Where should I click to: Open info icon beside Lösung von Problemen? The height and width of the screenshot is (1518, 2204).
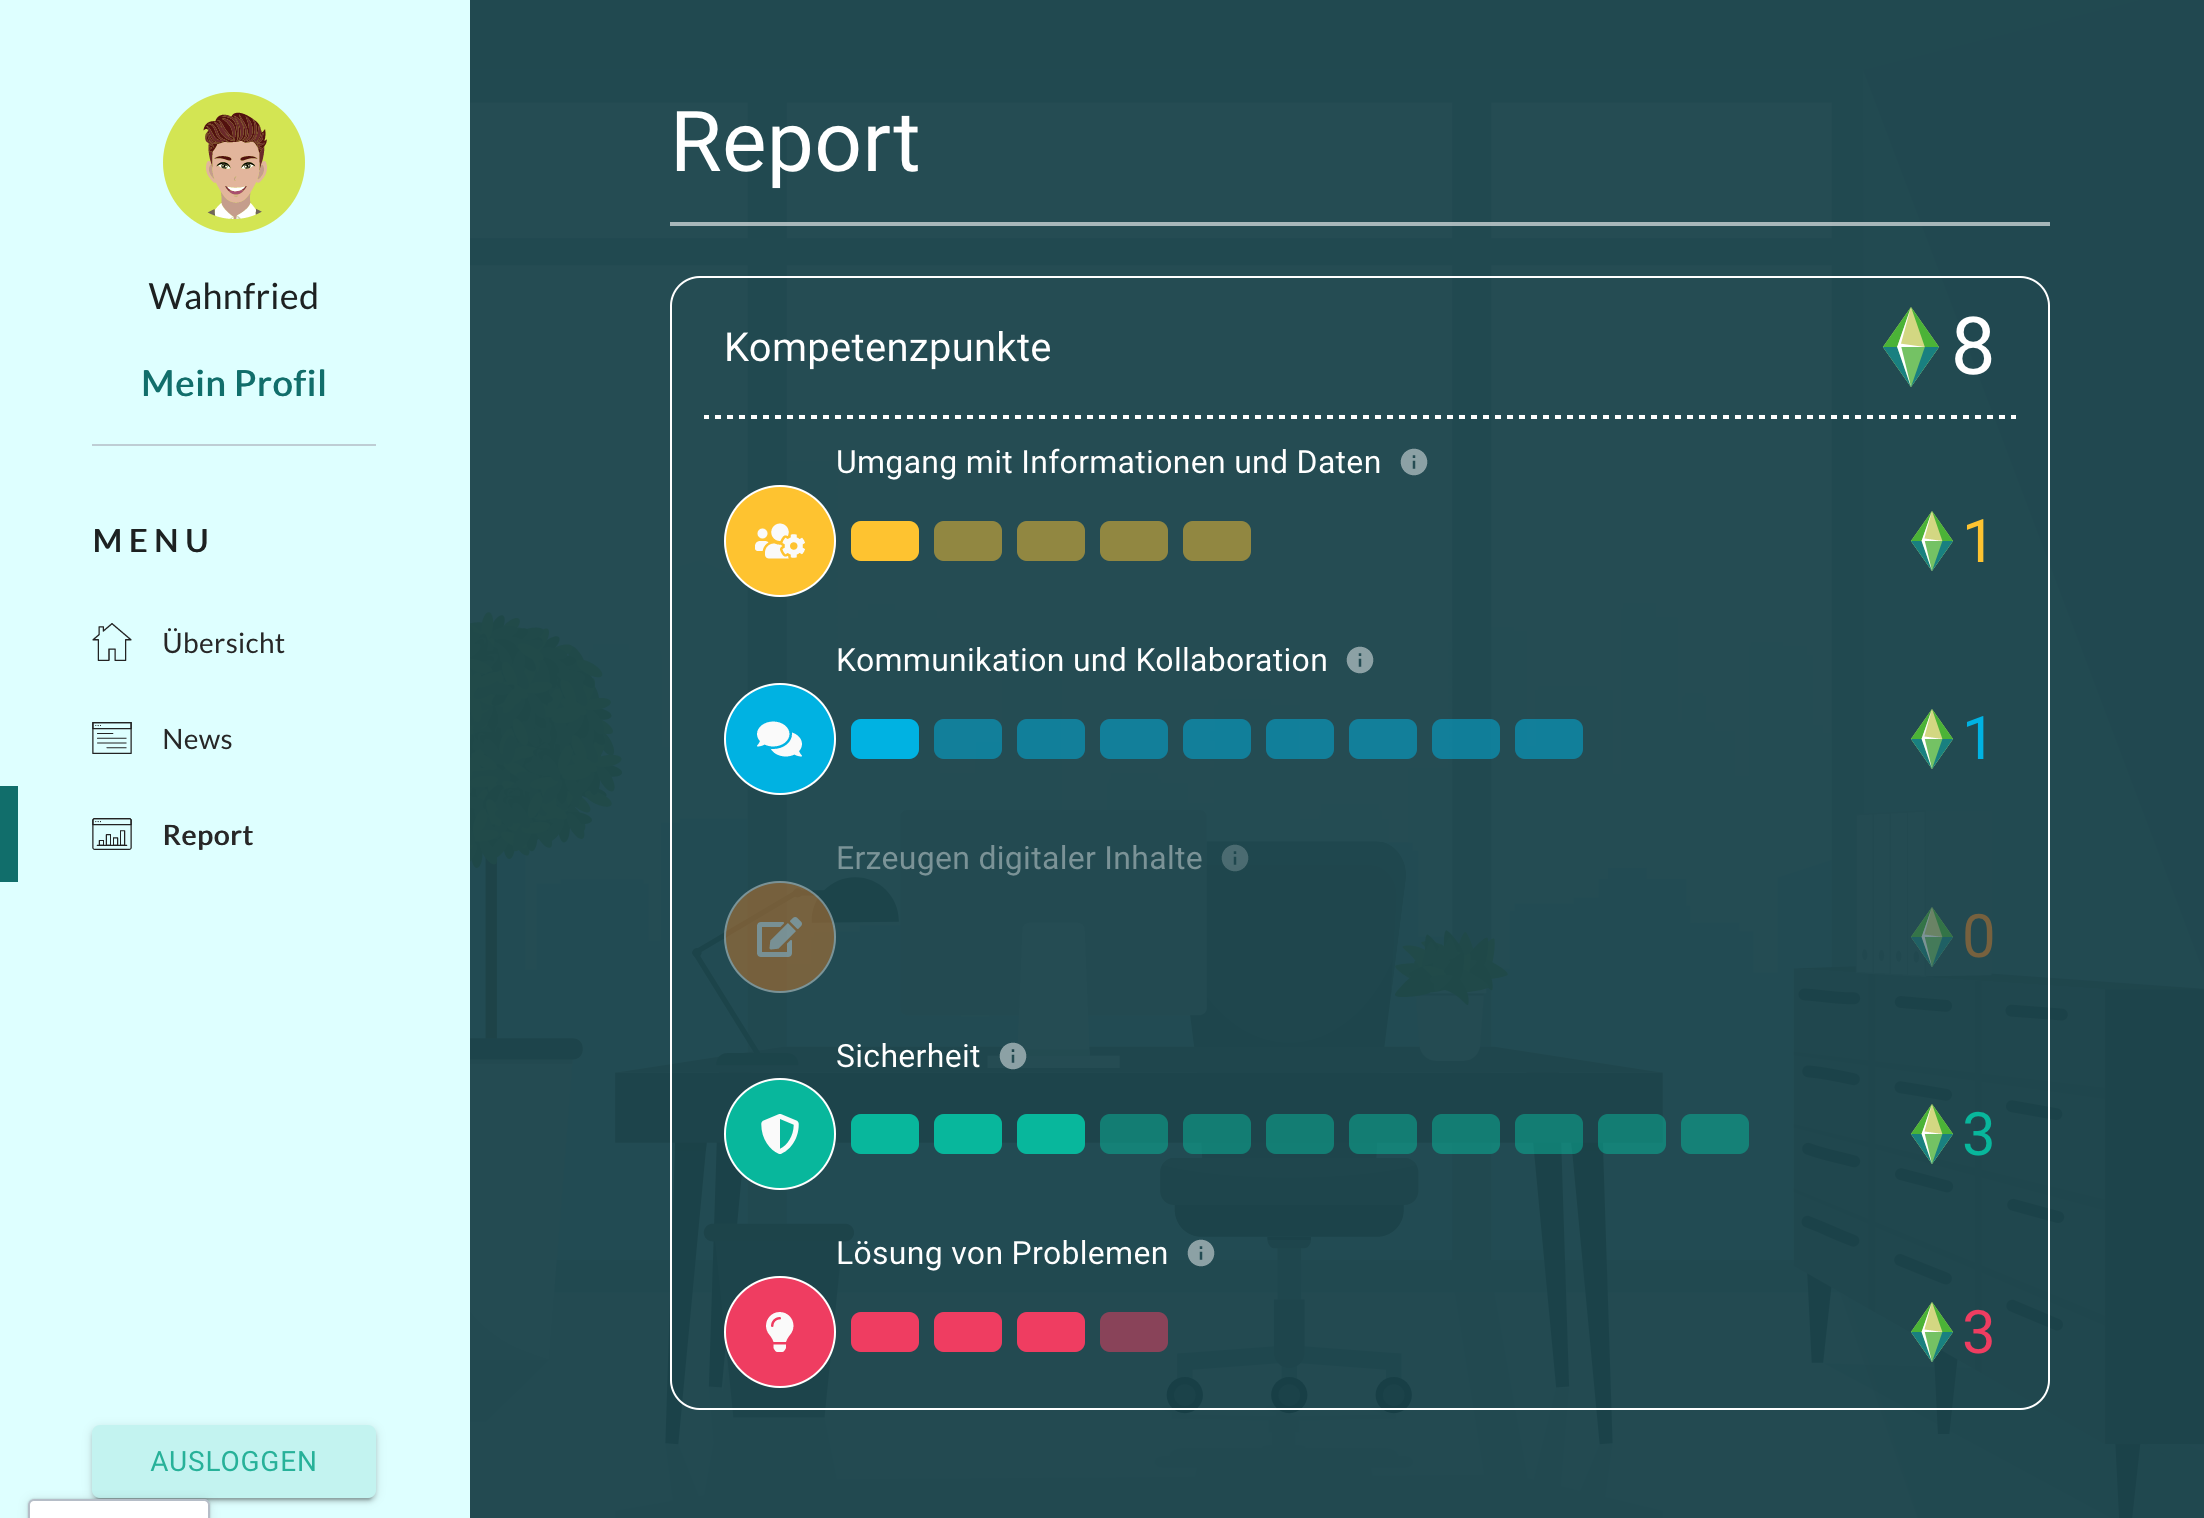[x=1200, y=1253]
